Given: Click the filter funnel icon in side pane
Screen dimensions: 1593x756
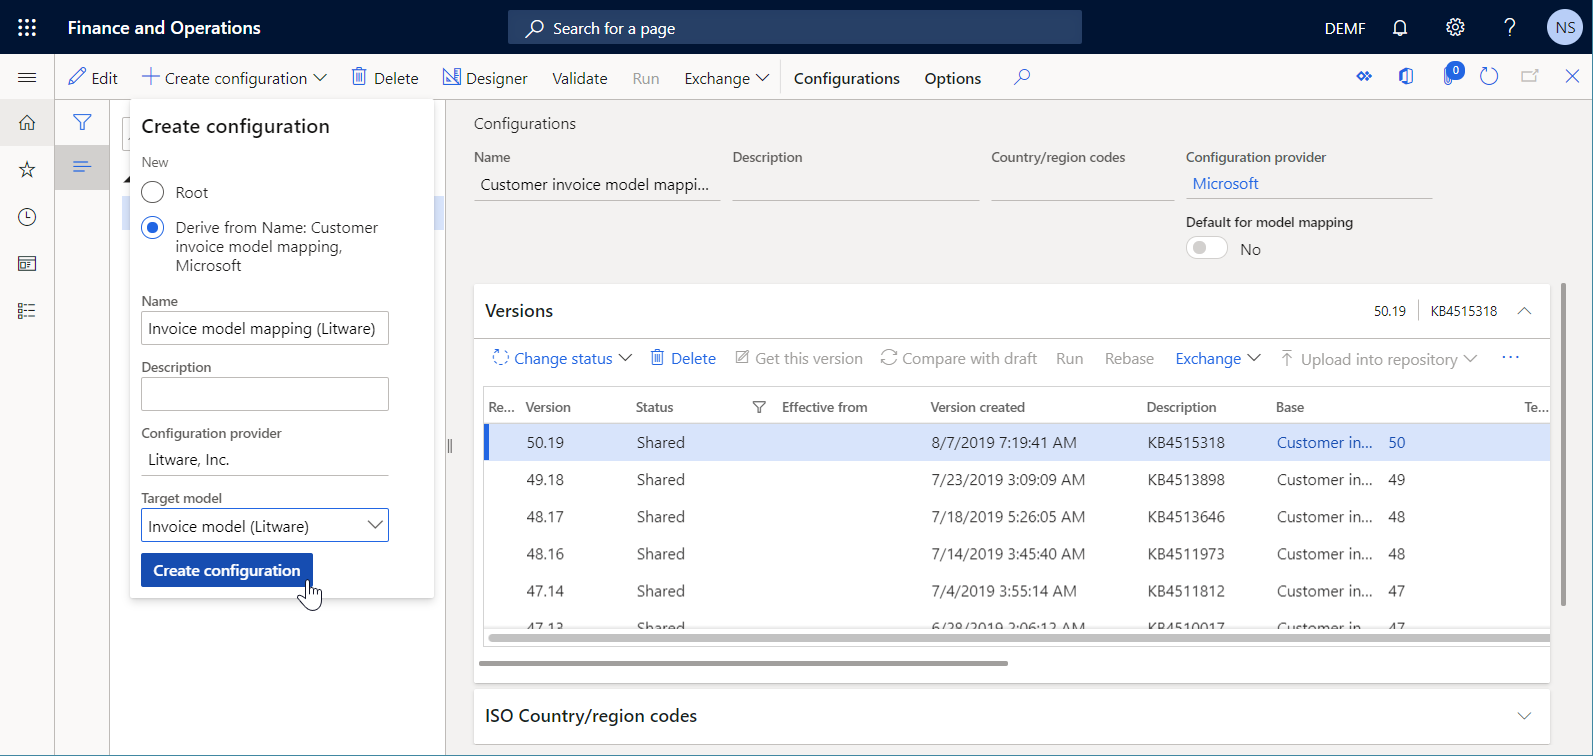Looking at the screenshot, I should (x=82, y=122).
